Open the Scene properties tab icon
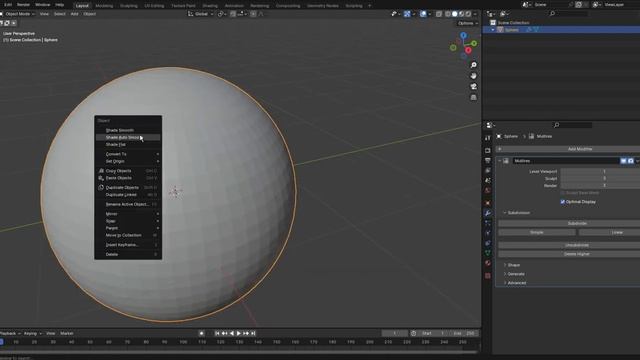The image size is (640, 360). [x=488, y=180]
